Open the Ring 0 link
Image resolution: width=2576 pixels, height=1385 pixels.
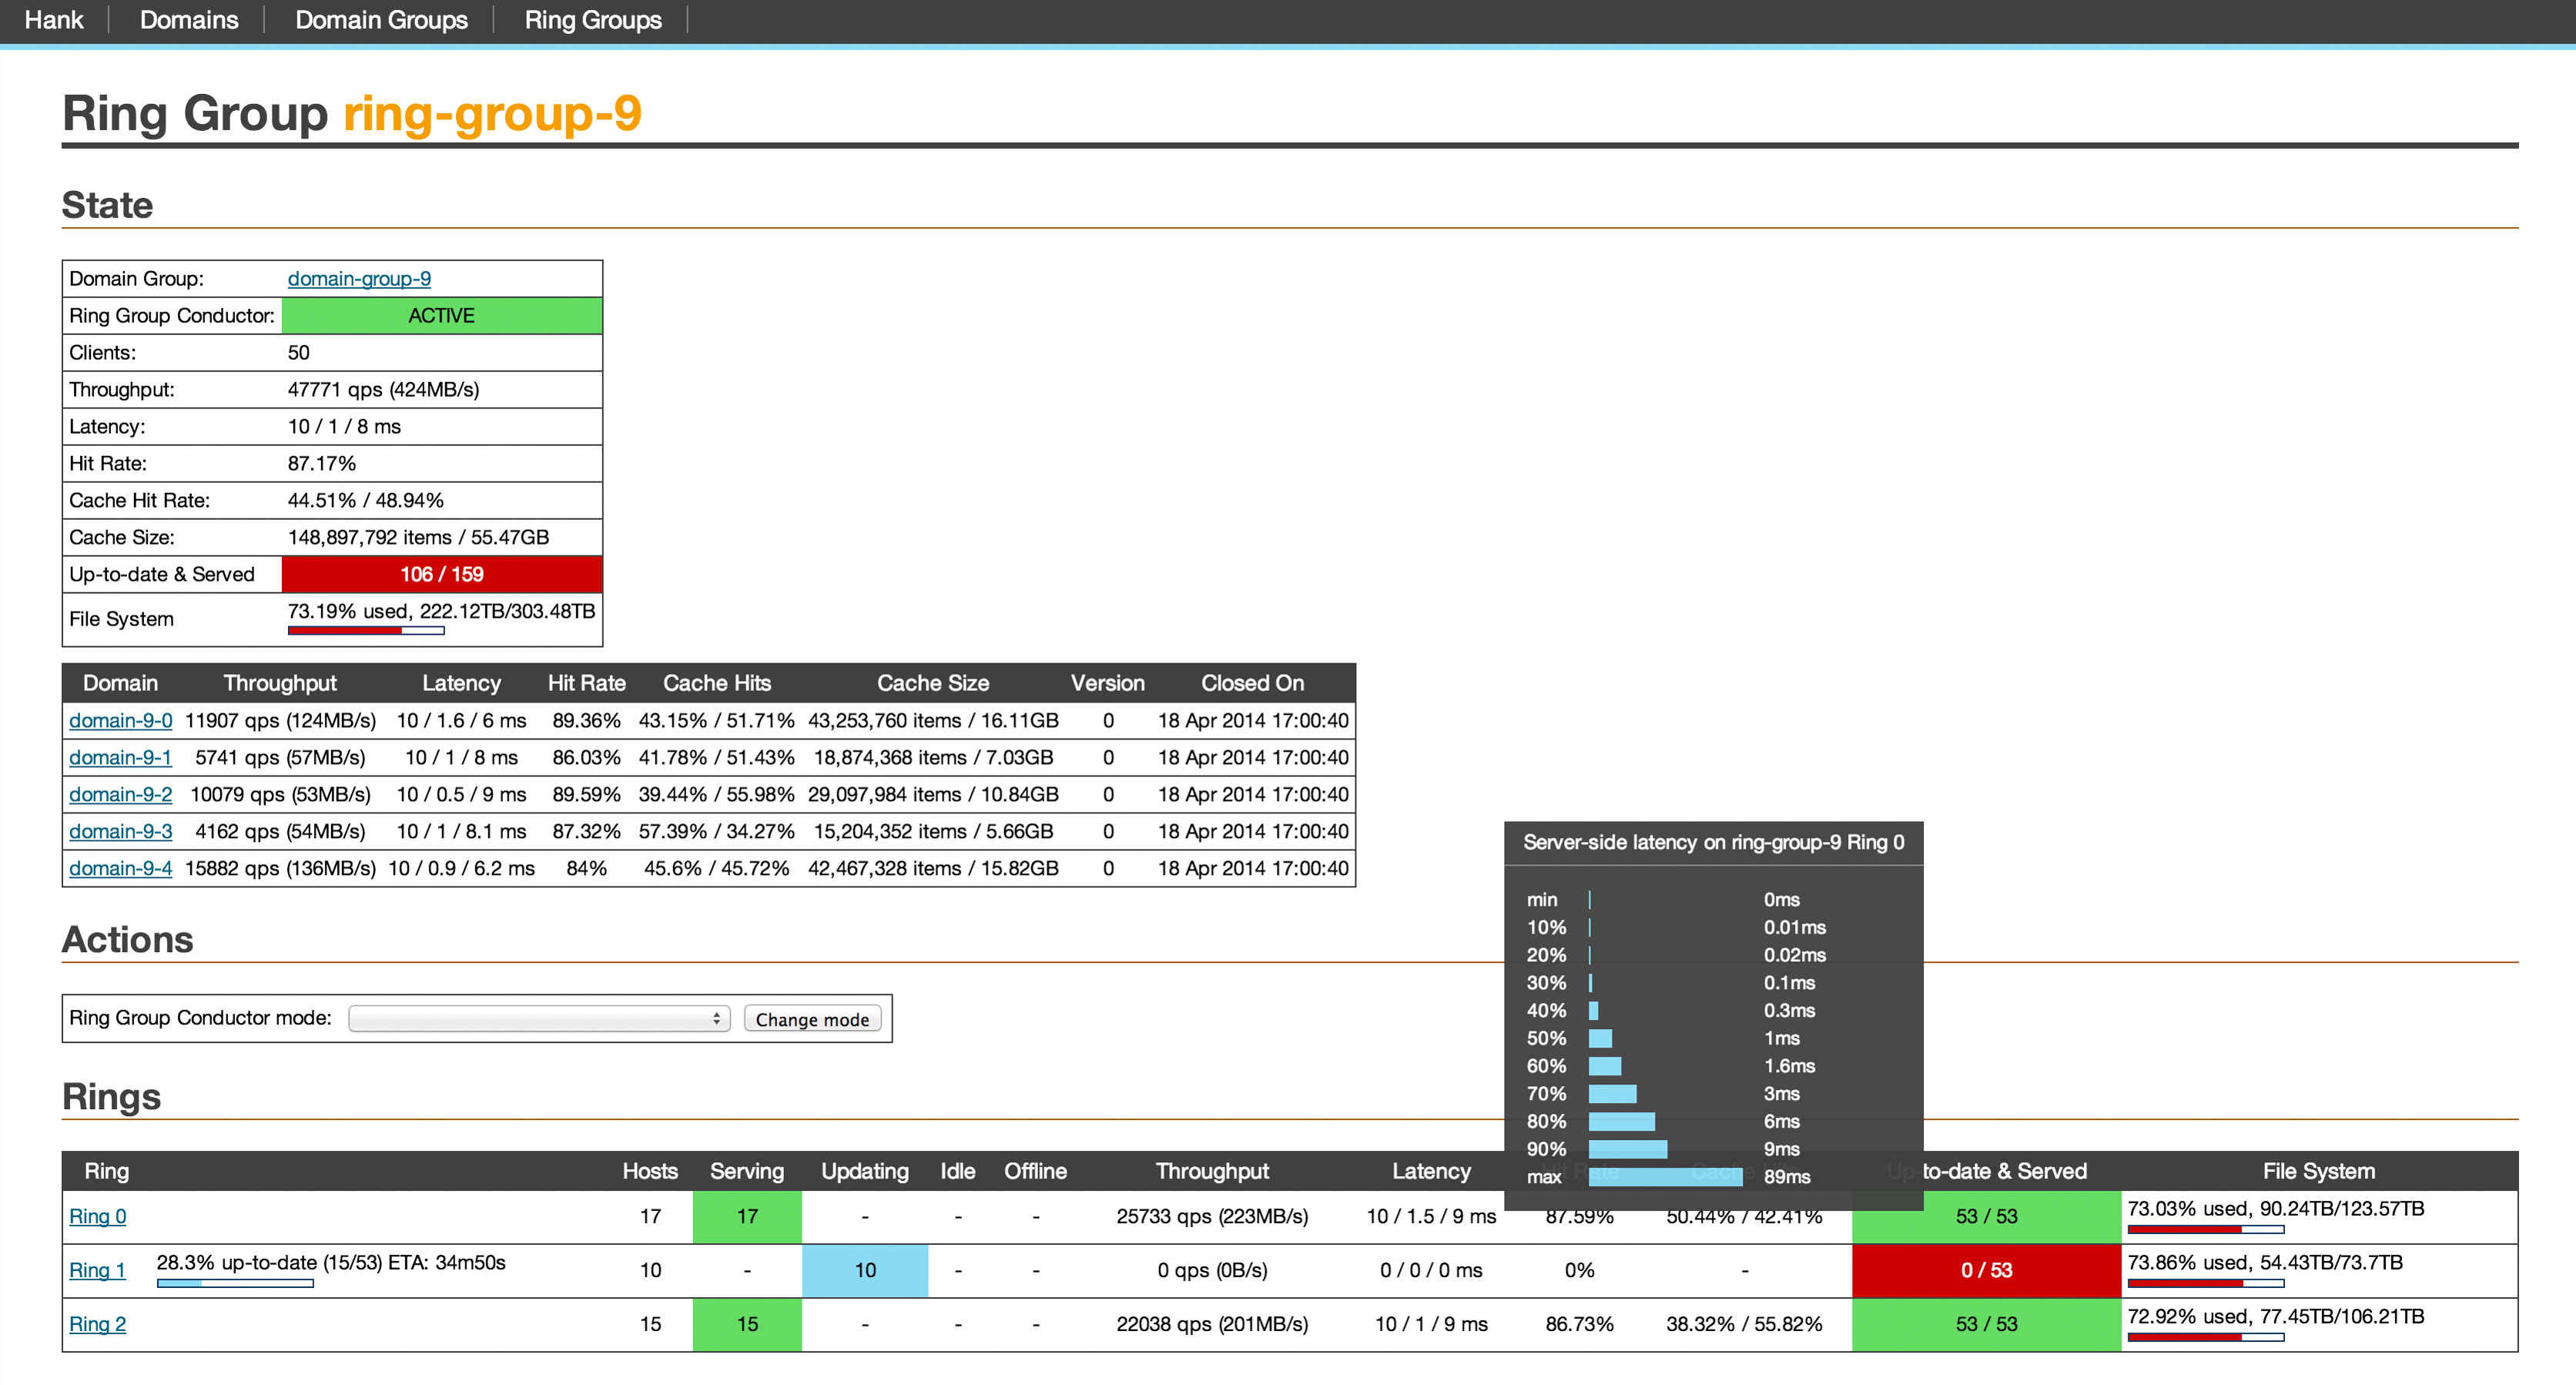pyautogui.click(x=97, y=1216)
